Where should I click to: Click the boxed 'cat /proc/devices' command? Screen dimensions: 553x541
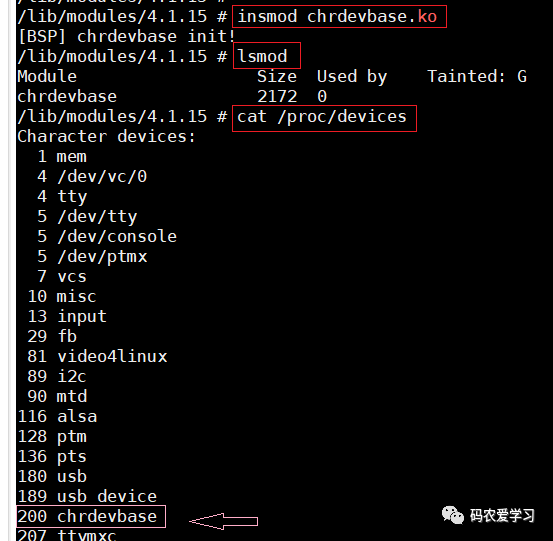(324, 118)
